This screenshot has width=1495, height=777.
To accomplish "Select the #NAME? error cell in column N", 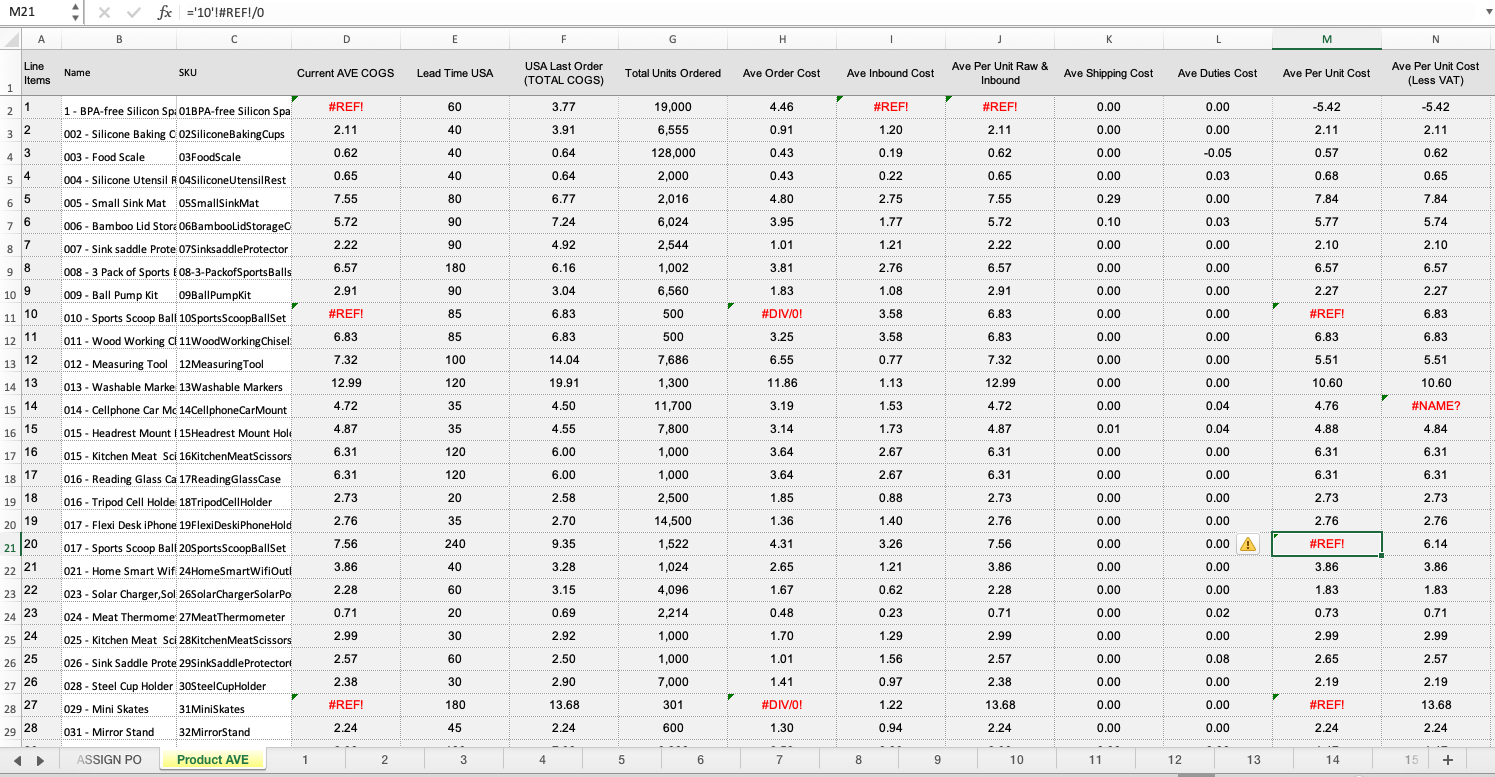I will tap(1436, 406).
